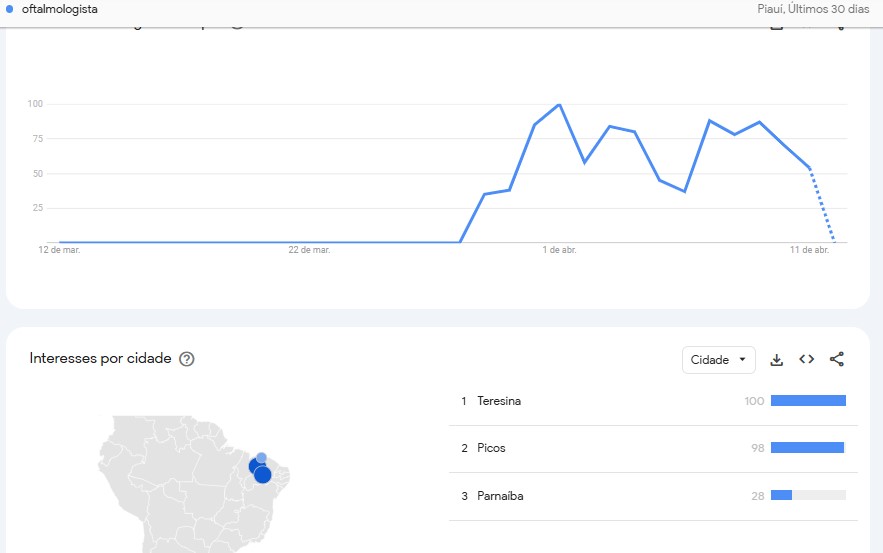Click the Piauí, Últimos 30 dias label

(813, 9)
